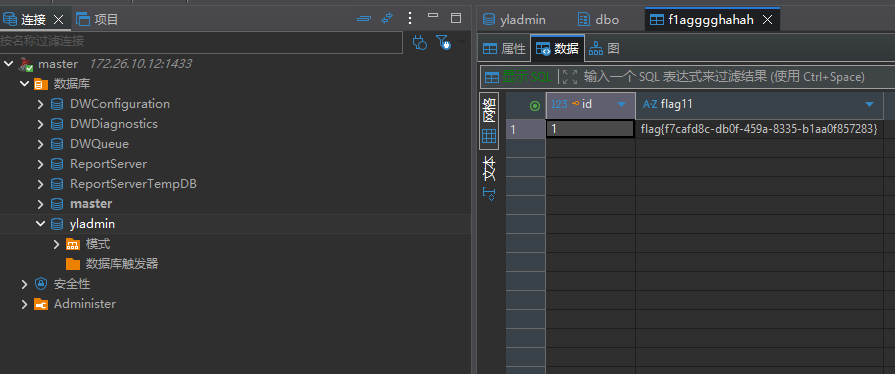Toggle link with editor arrows icon
The height and width of the screenshot is (374, 895).
(x=388, y=18)
